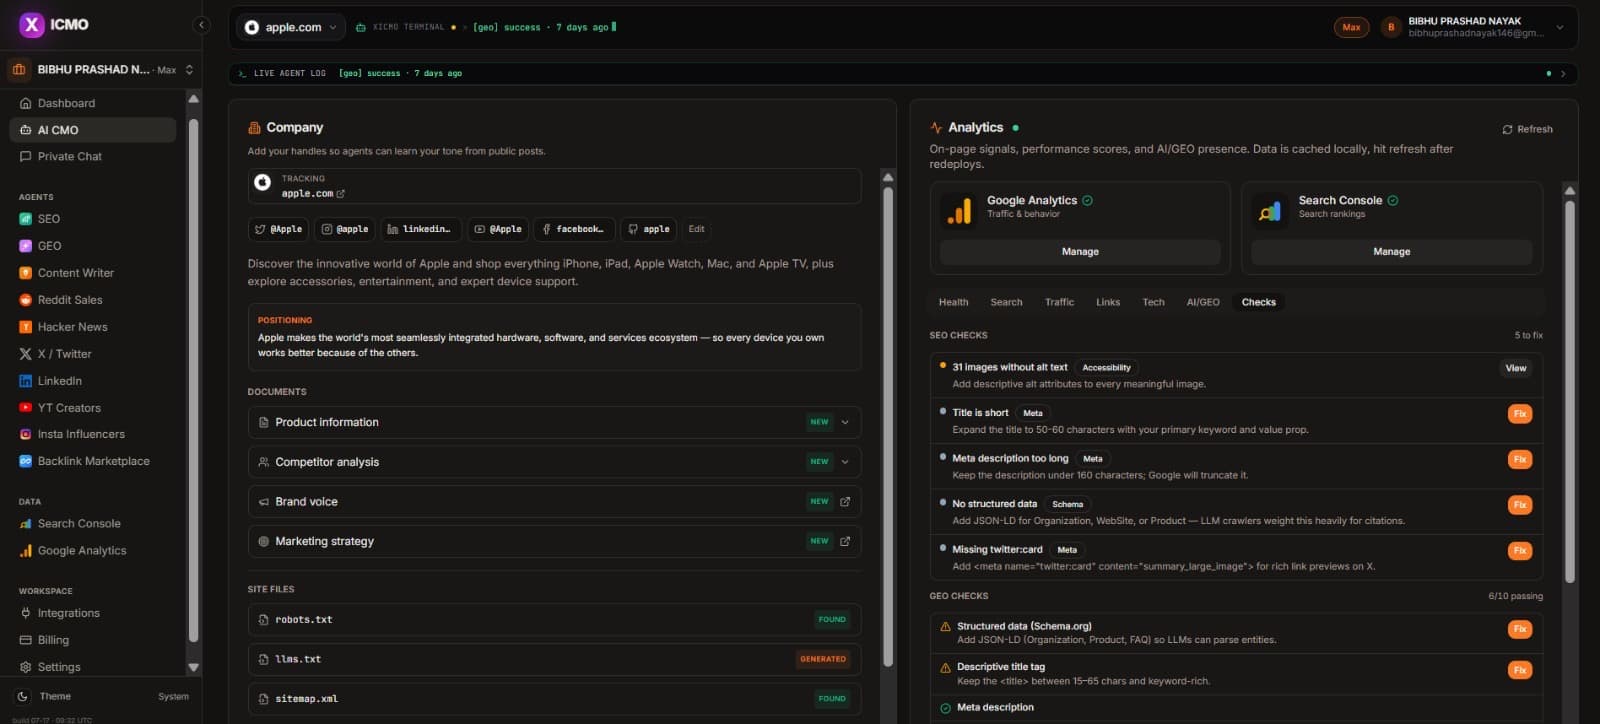The image size is (1600, 724).
Task: Fix the Title is short check
Action: [1520, 414]
